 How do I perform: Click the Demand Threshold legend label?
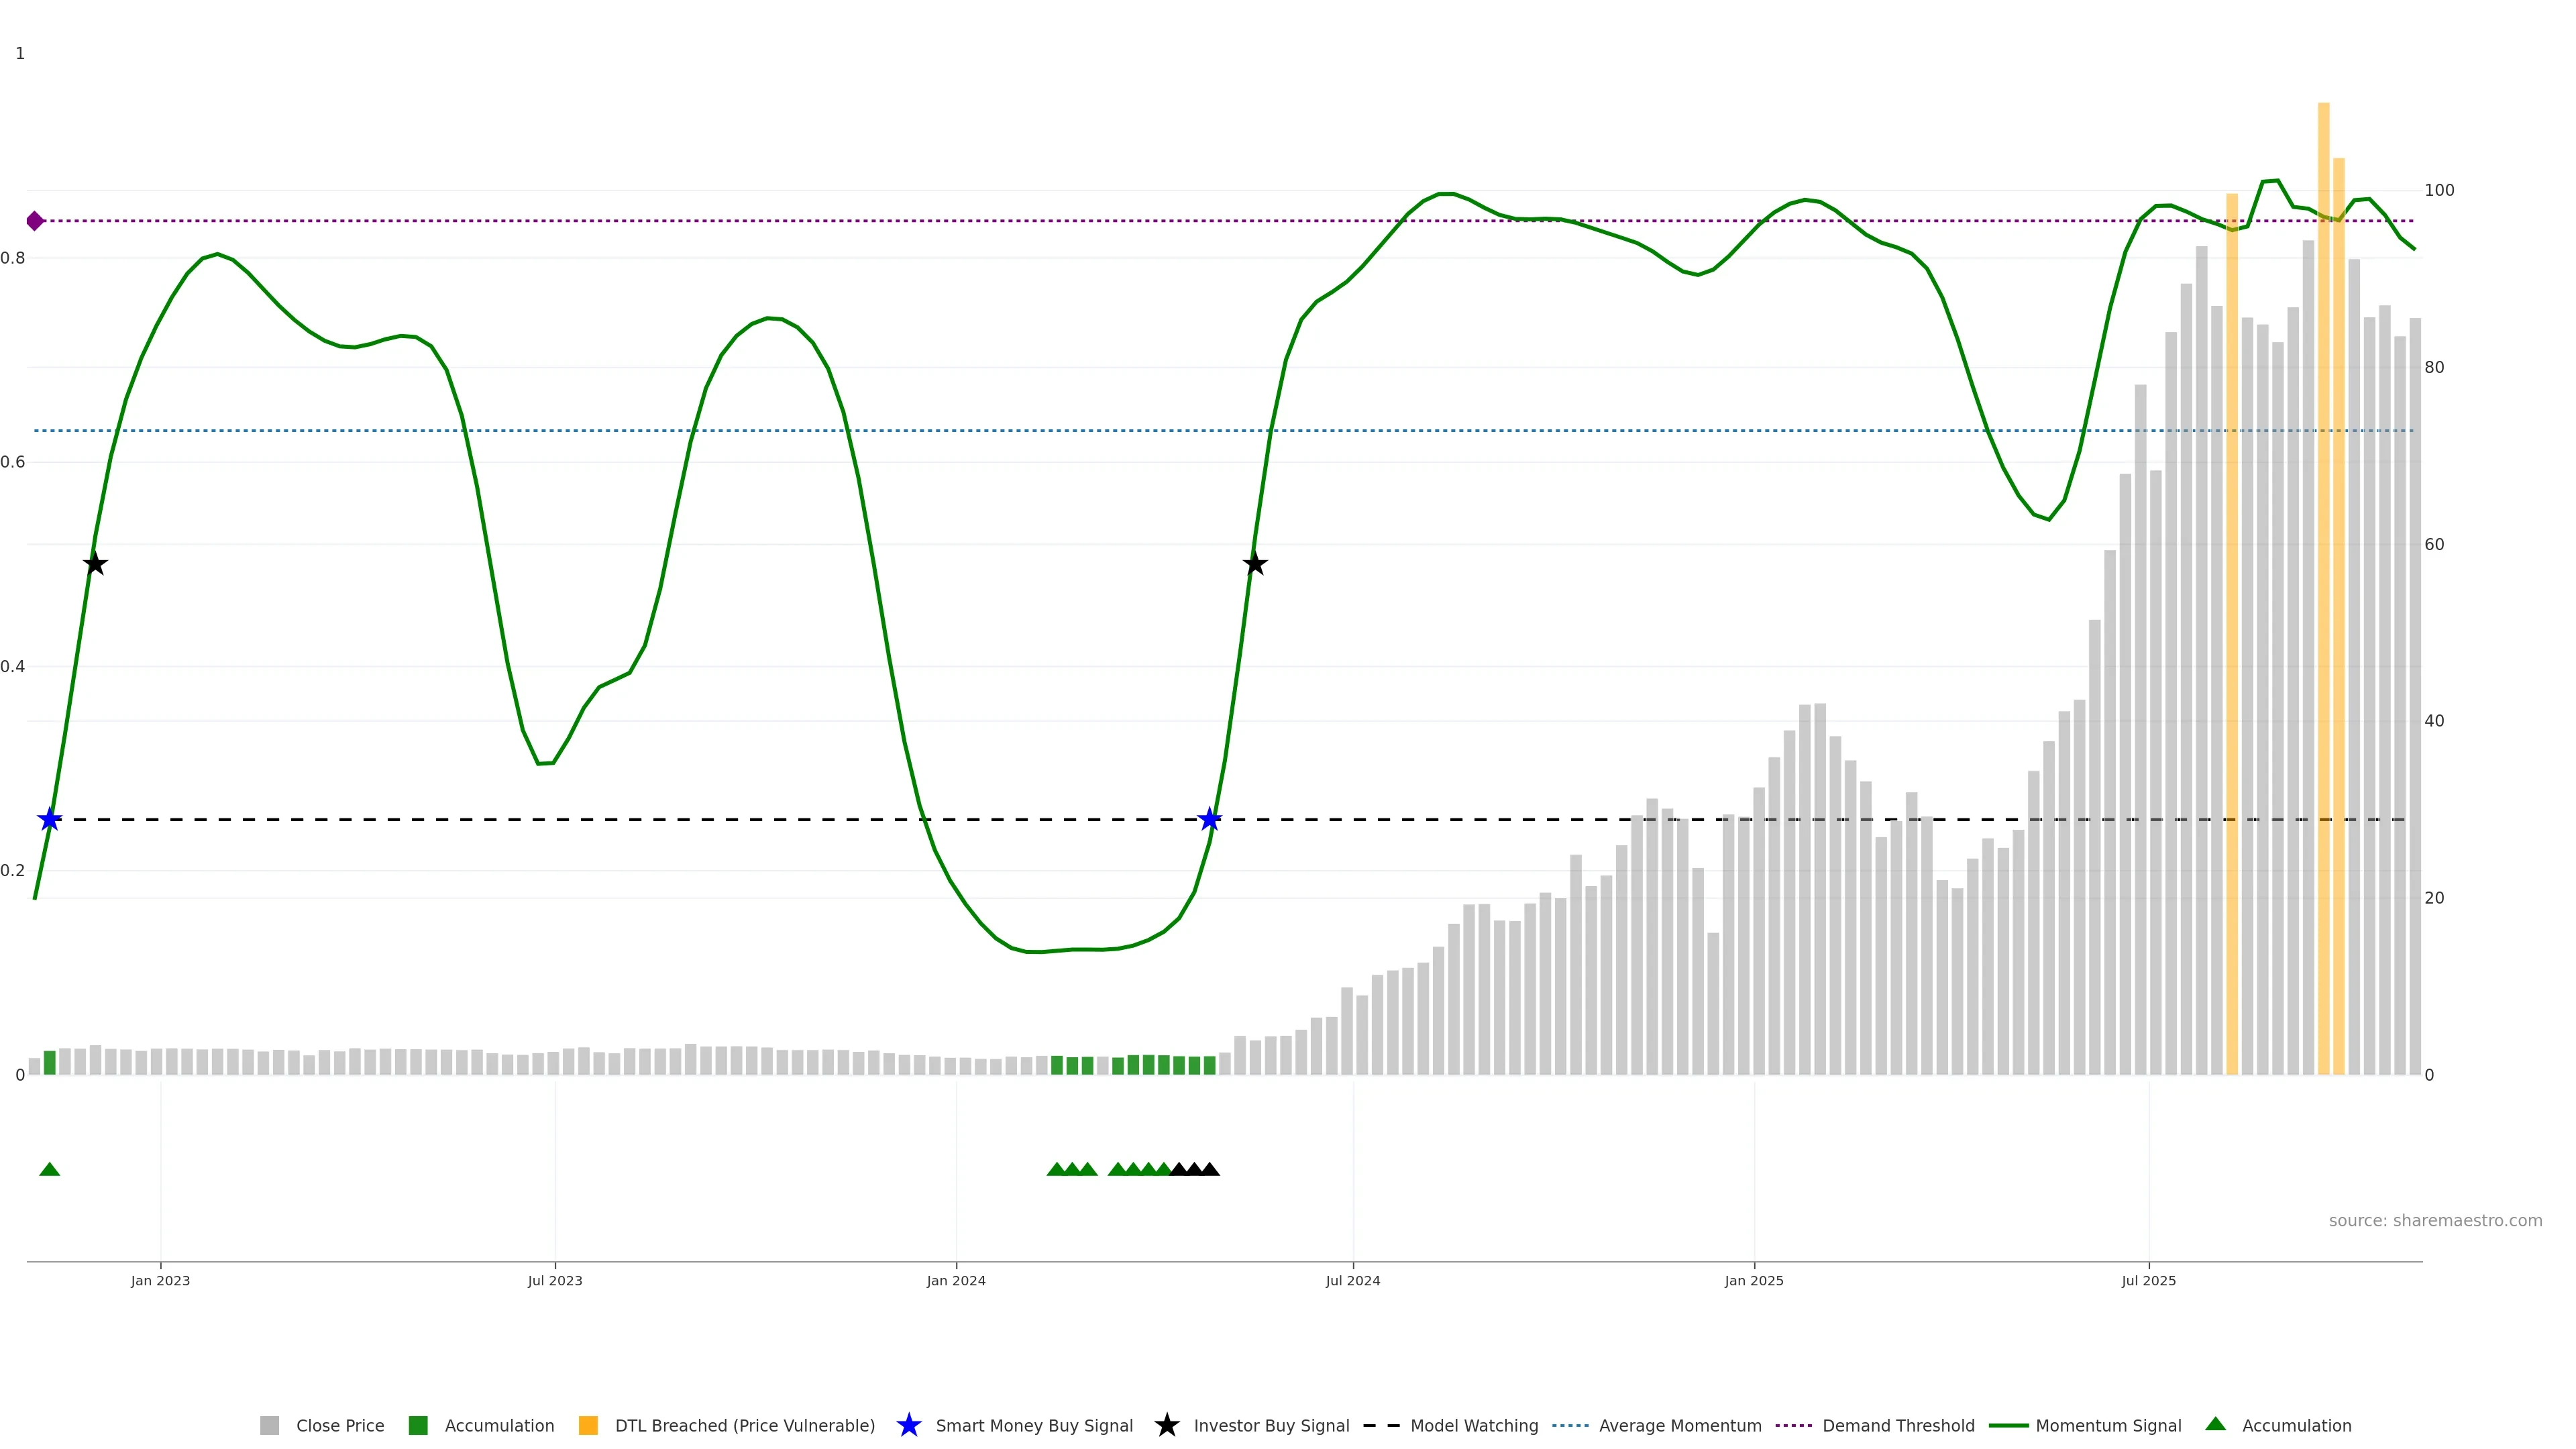point(1898,1426)
